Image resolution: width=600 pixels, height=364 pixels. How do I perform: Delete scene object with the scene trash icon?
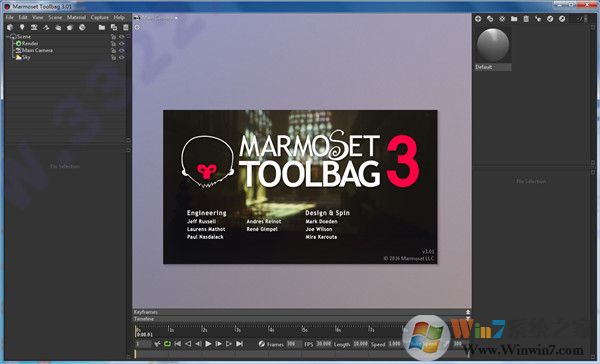tap(126, 28)
